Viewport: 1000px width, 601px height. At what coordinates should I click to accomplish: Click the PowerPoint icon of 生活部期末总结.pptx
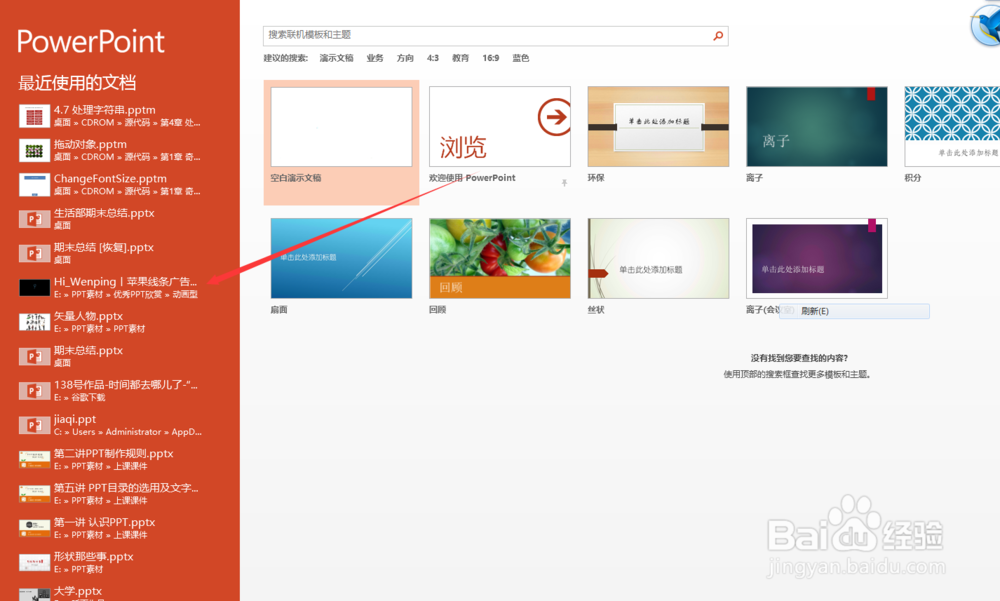(x=34, y=219)
